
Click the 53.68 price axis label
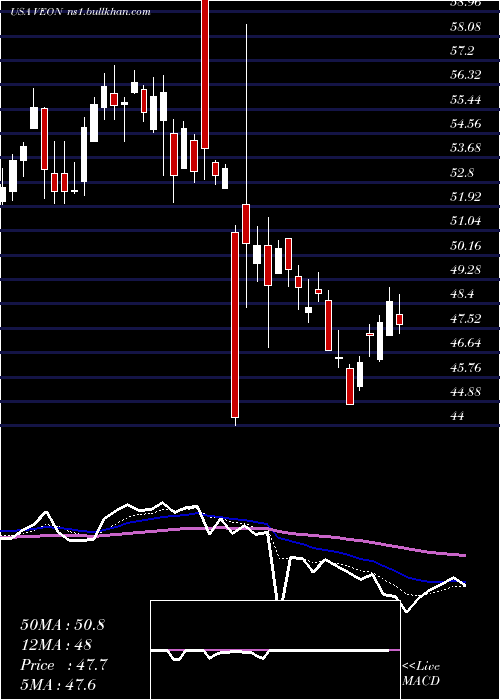tap(466, 148)
